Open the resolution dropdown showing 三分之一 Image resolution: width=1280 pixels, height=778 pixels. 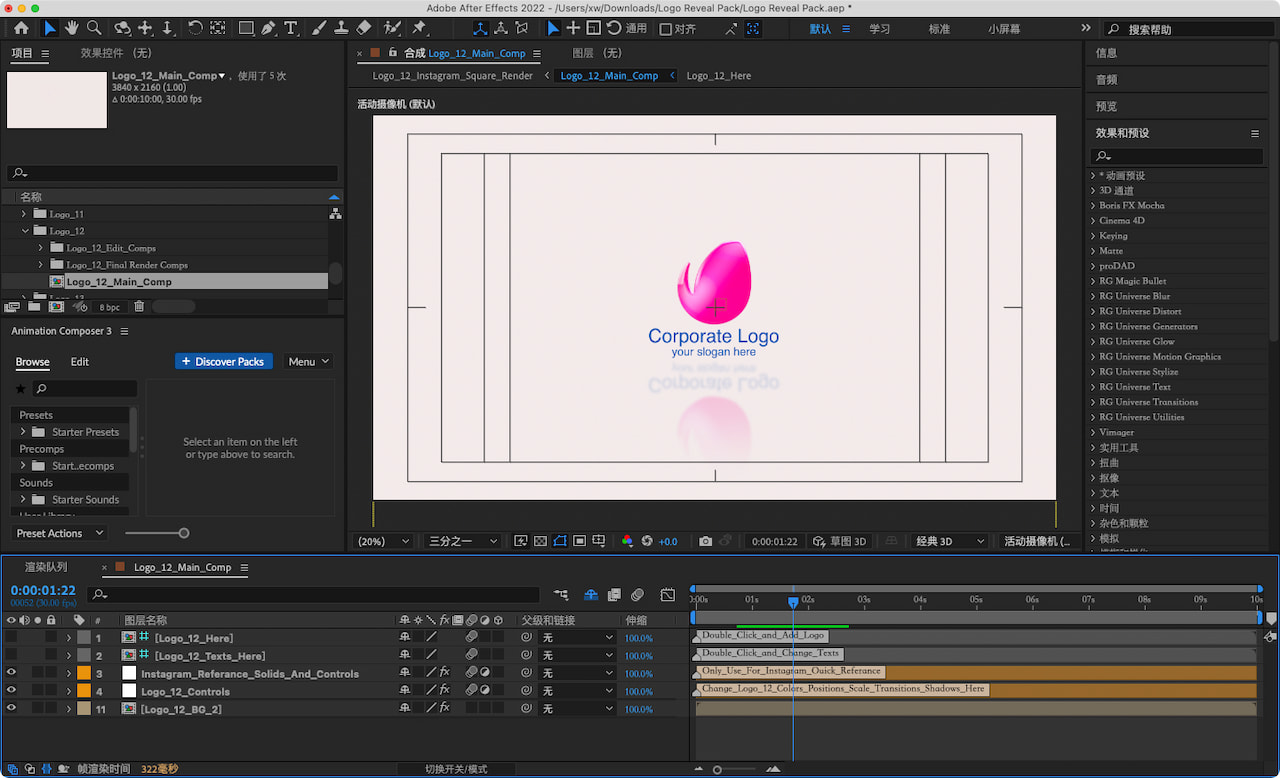point(460,541)
